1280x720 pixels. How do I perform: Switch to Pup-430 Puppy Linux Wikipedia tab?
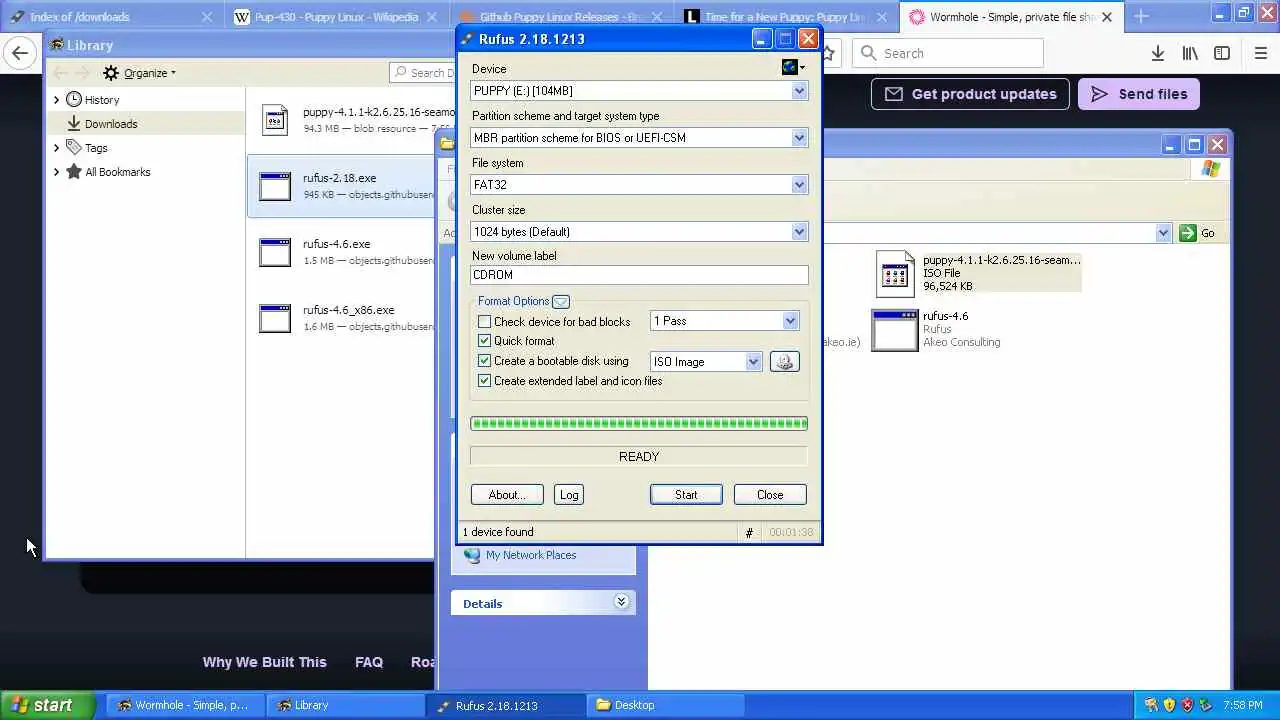click(x=336, y=17)
